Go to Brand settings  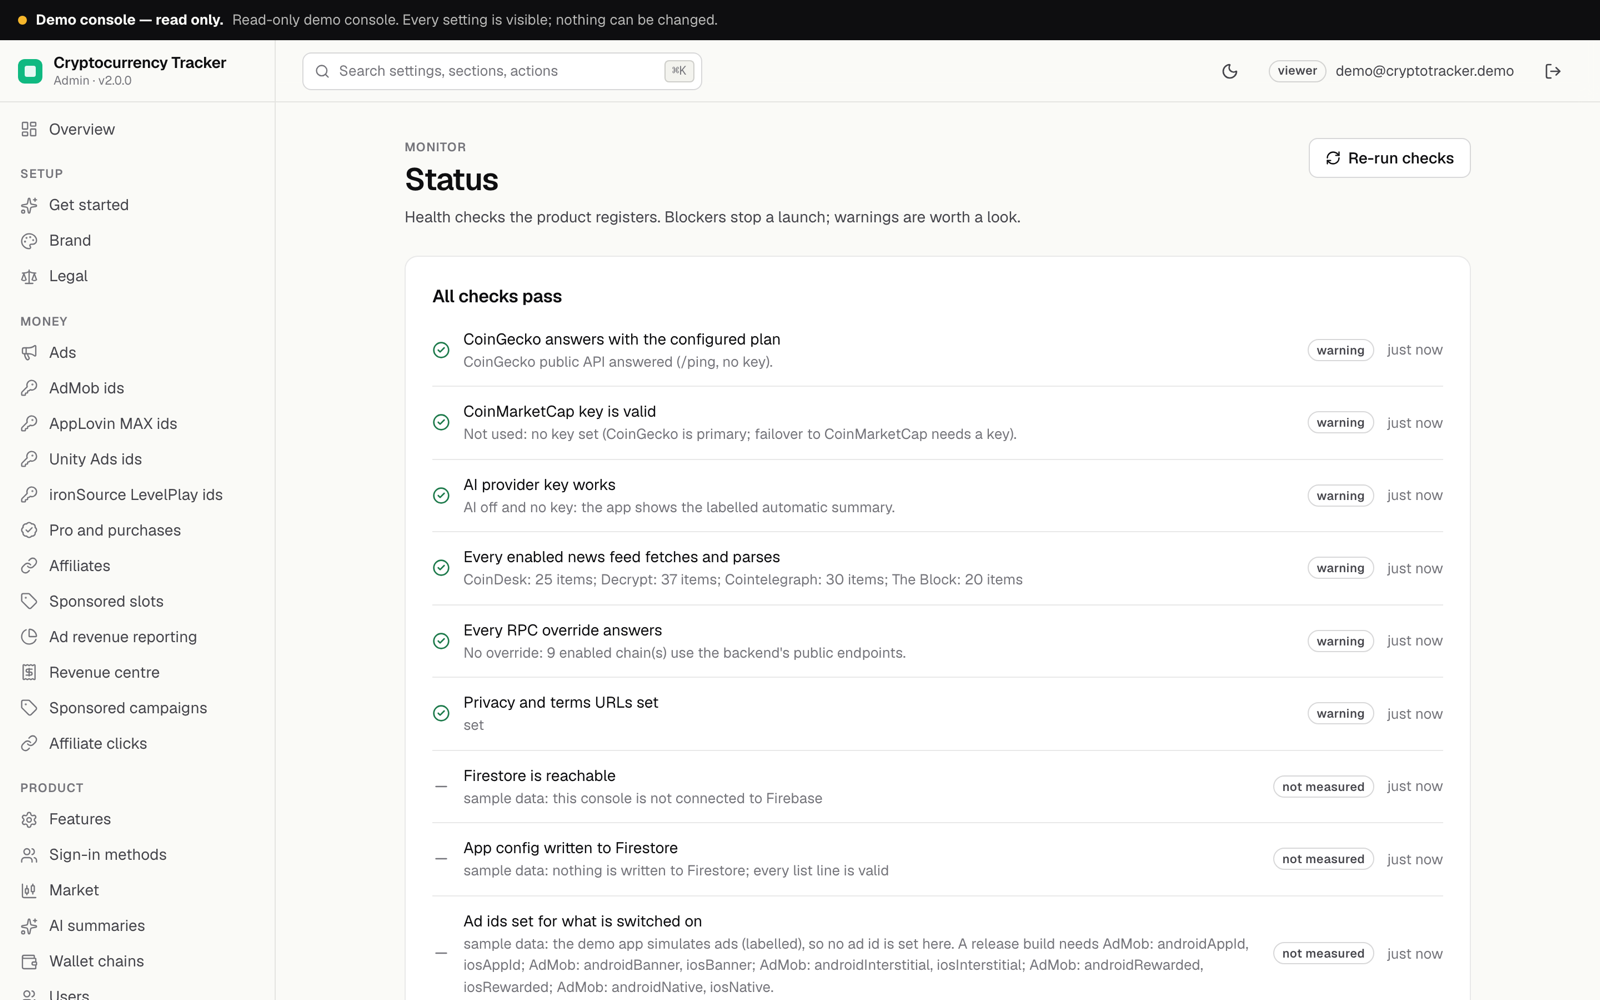point(137,241)
